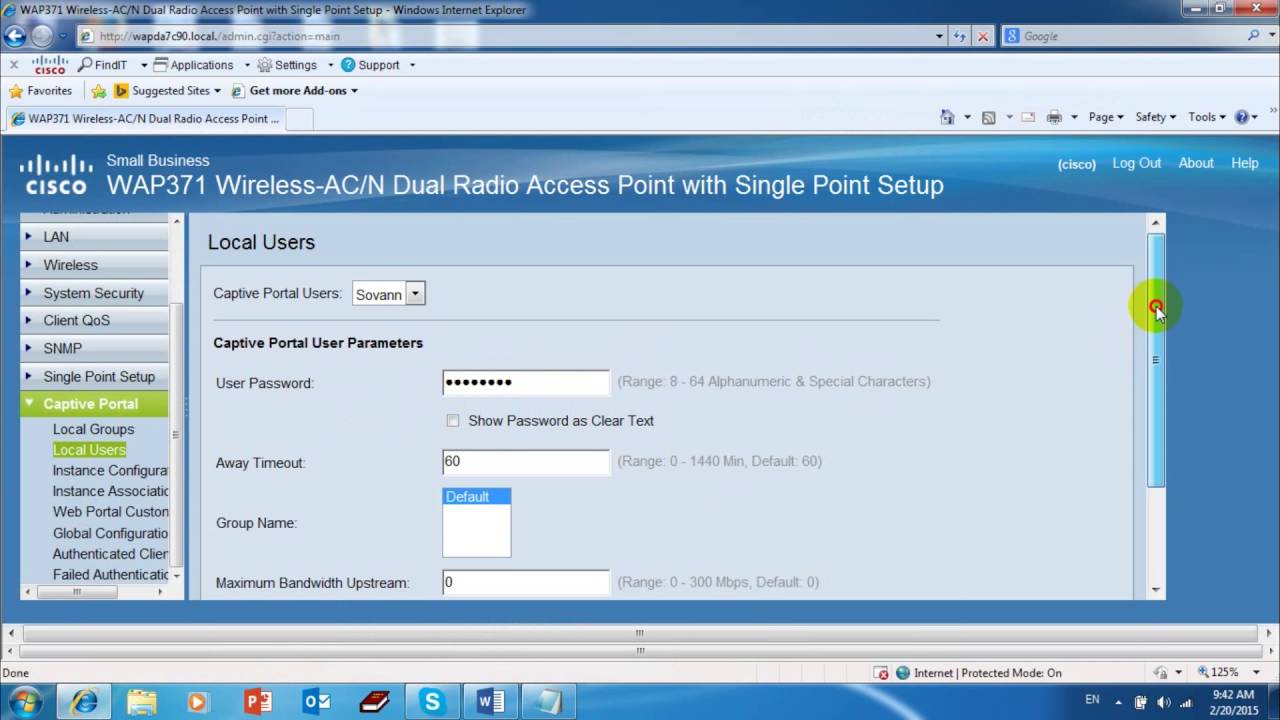This screenshot has height=720, width=1280.
Task: Click the RSS feeds icon
Action: tap(989, 117)
